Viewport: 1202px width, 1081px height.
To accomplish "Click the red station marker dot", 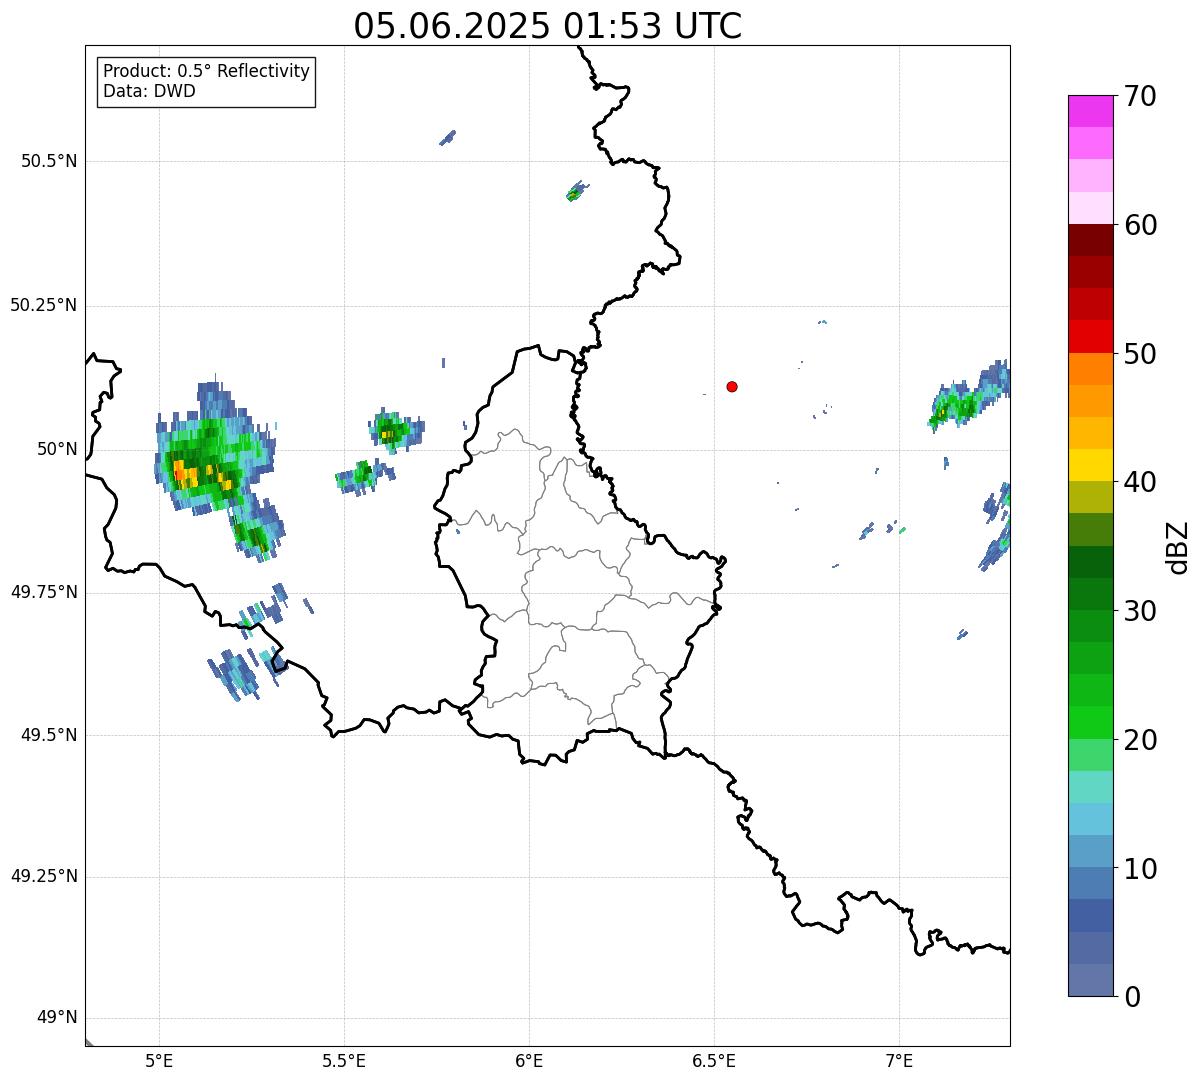I will point(732,386).
